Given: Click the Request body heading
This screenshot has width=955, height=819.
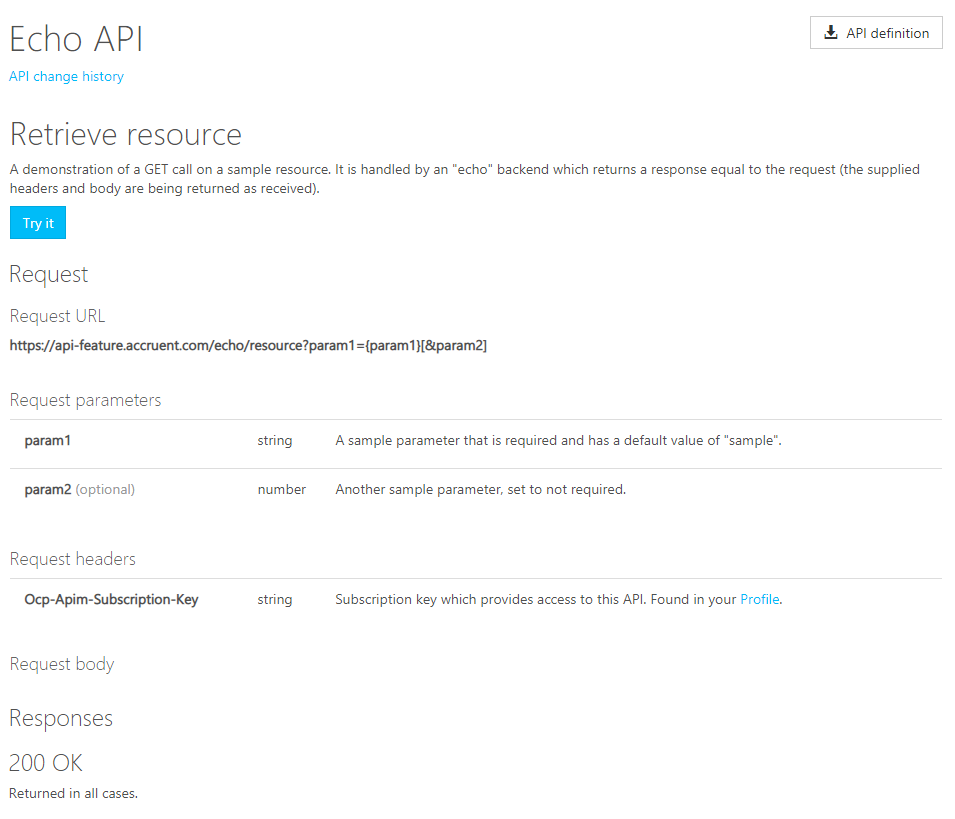Looking at the screenshot, I should (62, 664).
